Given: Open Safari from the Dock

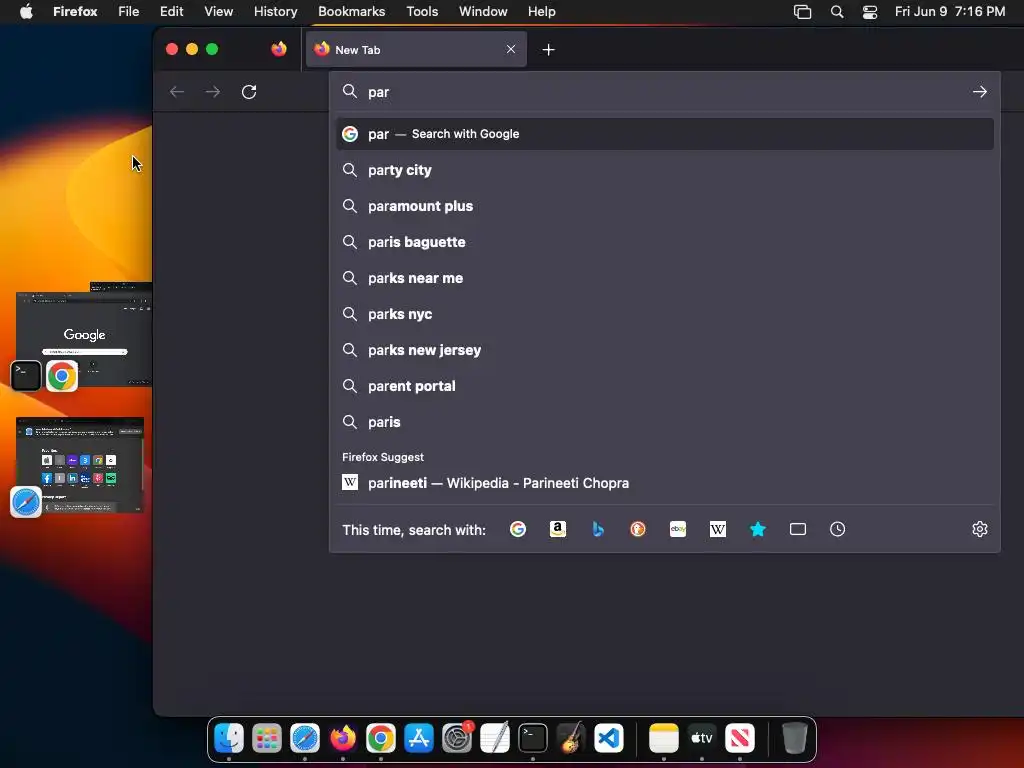Looking at the screenshot, I should click(305, 738).
